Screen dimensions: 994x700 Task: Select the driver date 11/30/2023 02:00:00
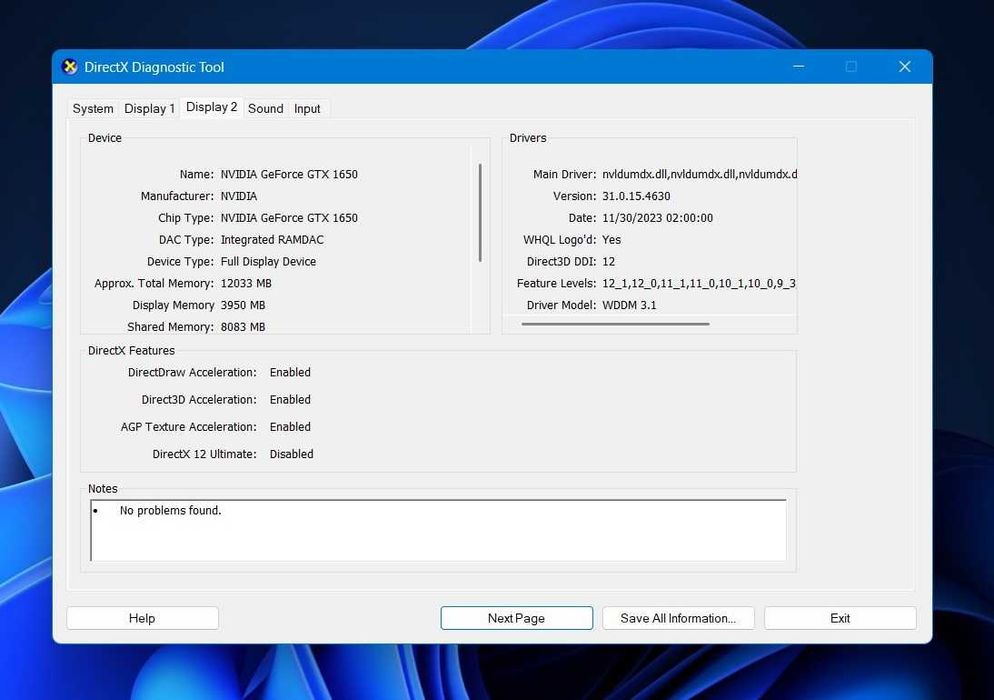click(x=657, y=218)
